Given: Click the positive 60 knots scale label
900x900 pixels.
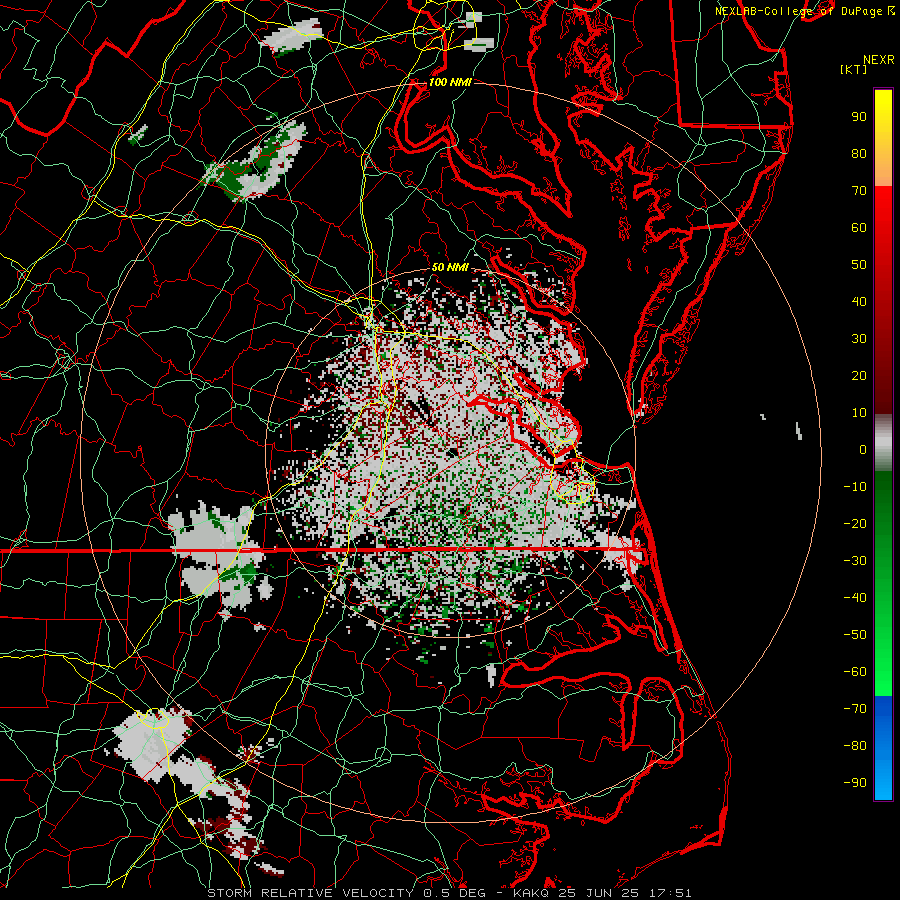Looking at the screenshot, I should (859, 227).
